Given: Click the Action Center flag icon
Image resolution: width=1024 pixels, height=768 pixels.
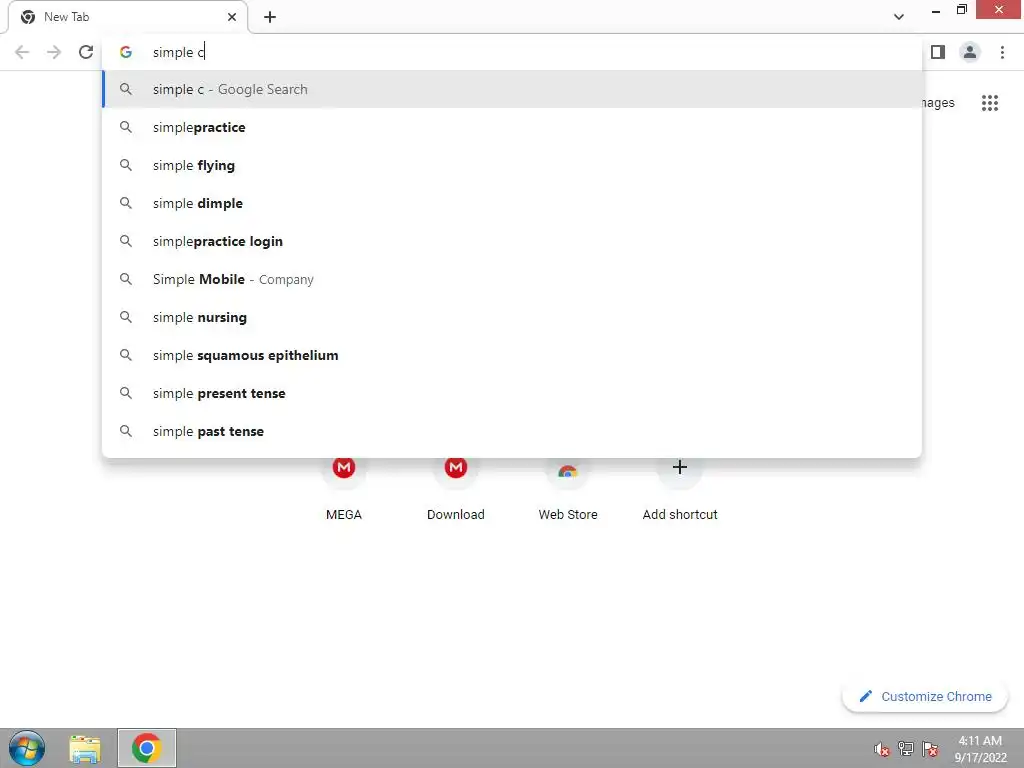Looking at the screenshot, I should 930,748.
